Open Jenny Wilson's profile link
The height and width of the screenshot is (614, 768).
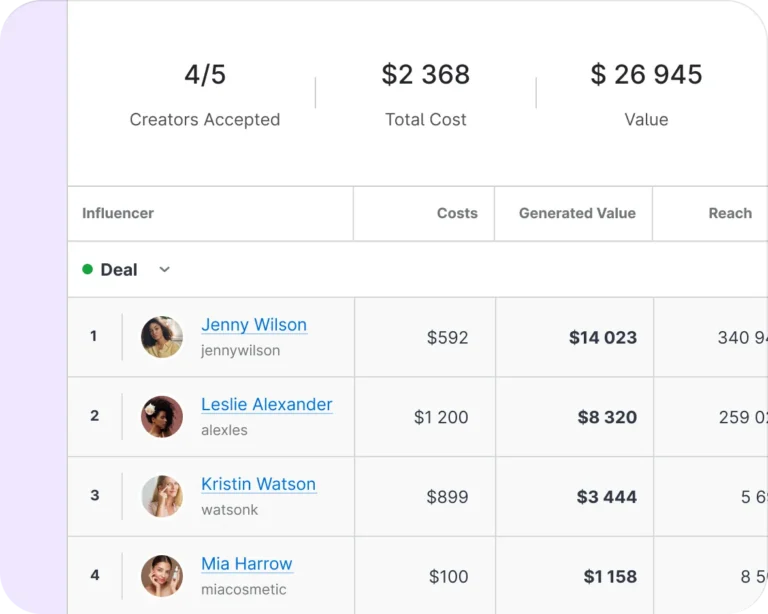pyautogui.click(x=254, y=325)
